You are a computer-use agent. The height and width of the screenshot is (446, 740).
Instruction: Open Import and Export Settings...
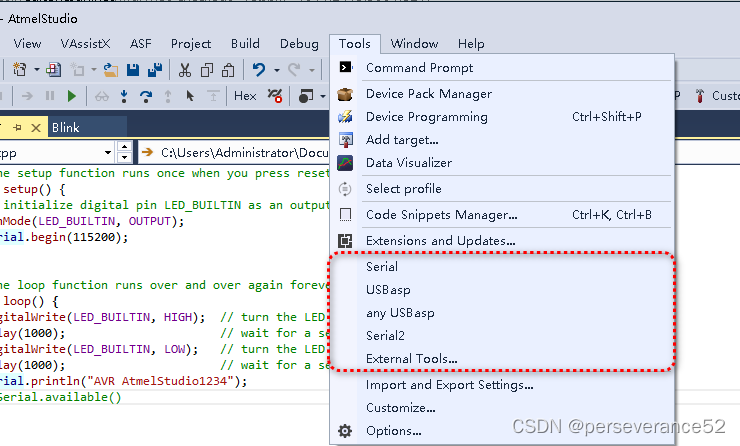503,385
